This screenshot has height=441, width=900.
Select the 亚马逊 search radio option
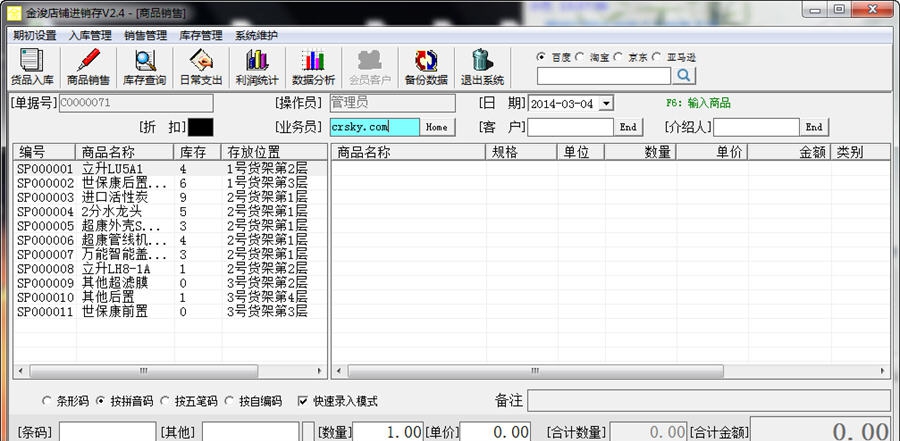(657, 57)
